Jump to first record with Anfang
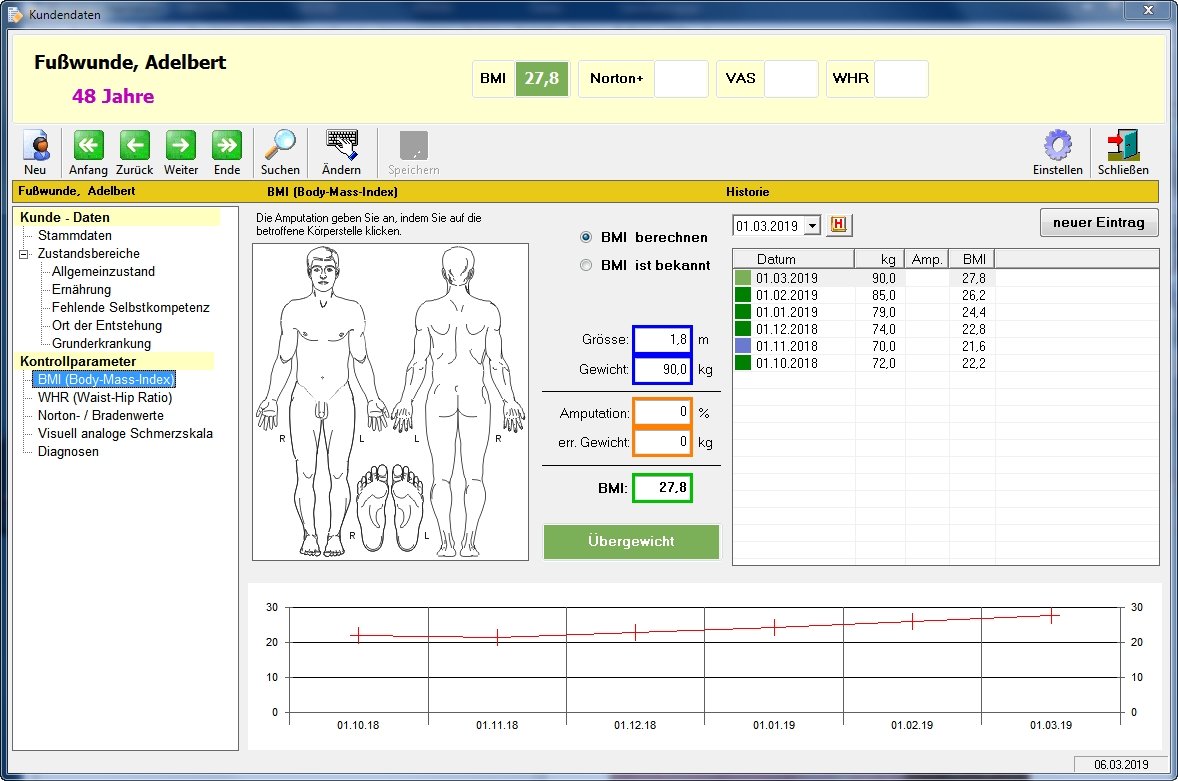This screenshot has width=1178, height=781. pos(88,146)
